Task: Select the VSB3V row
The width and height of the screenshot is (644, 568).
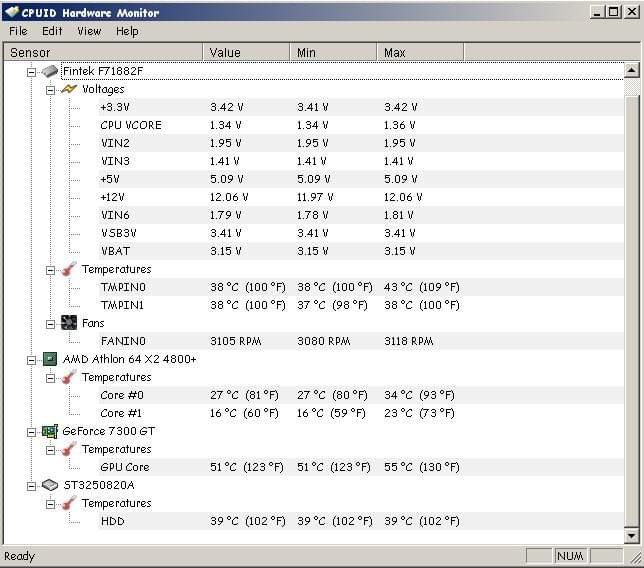Action: point(361,233)
